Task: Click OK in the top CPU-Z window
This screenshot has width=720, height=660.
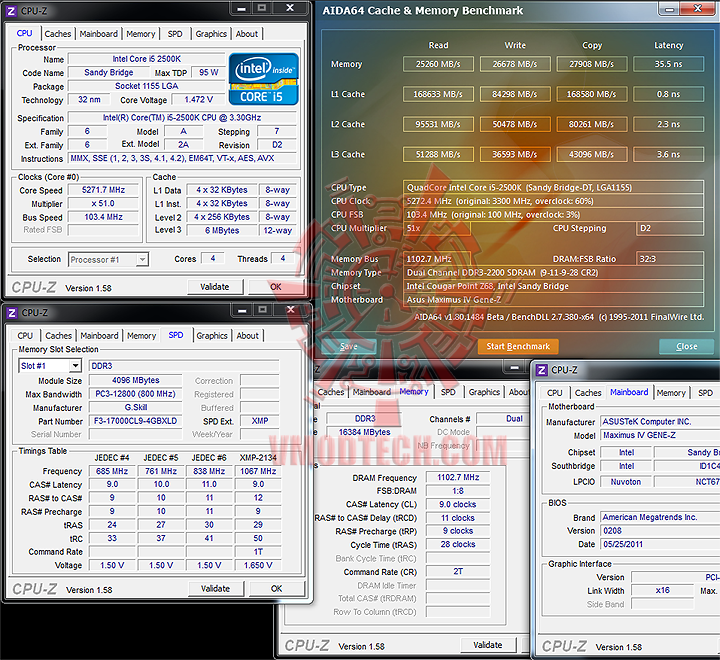Action: (x=276, y=287)
